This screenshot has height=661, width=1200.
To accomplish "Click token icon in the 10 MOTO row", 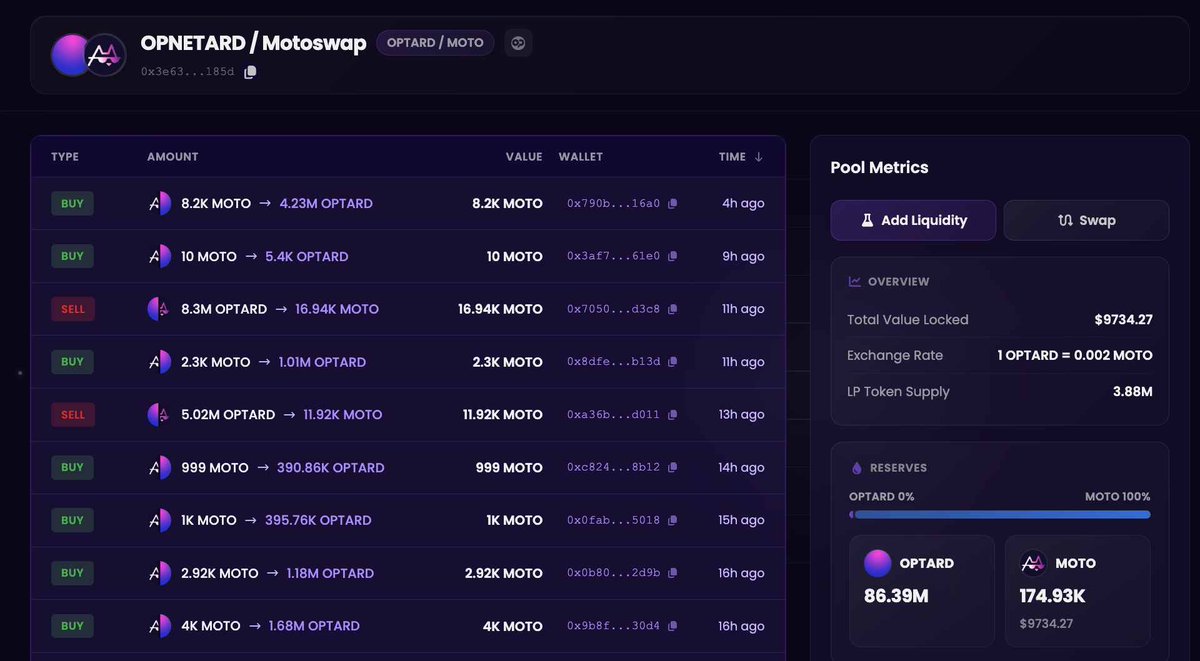I will 159,256.
